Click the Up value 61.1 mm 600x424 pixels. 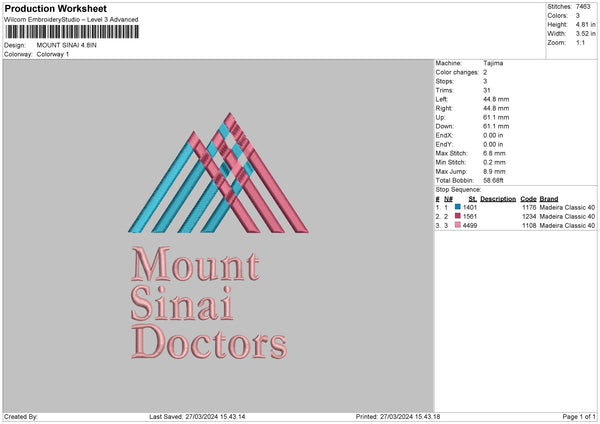pos(496,117)
